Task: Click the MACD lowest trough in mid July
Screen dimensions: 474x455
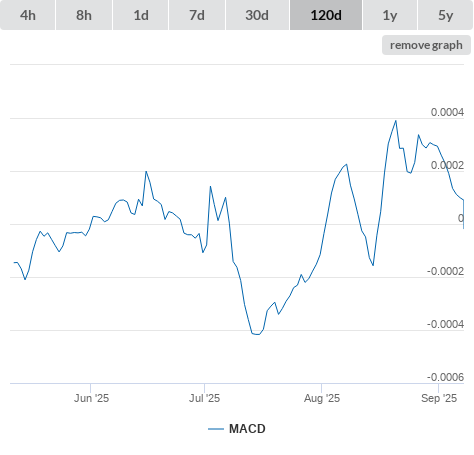Action: pyautogui.click(x=257, y=334)
